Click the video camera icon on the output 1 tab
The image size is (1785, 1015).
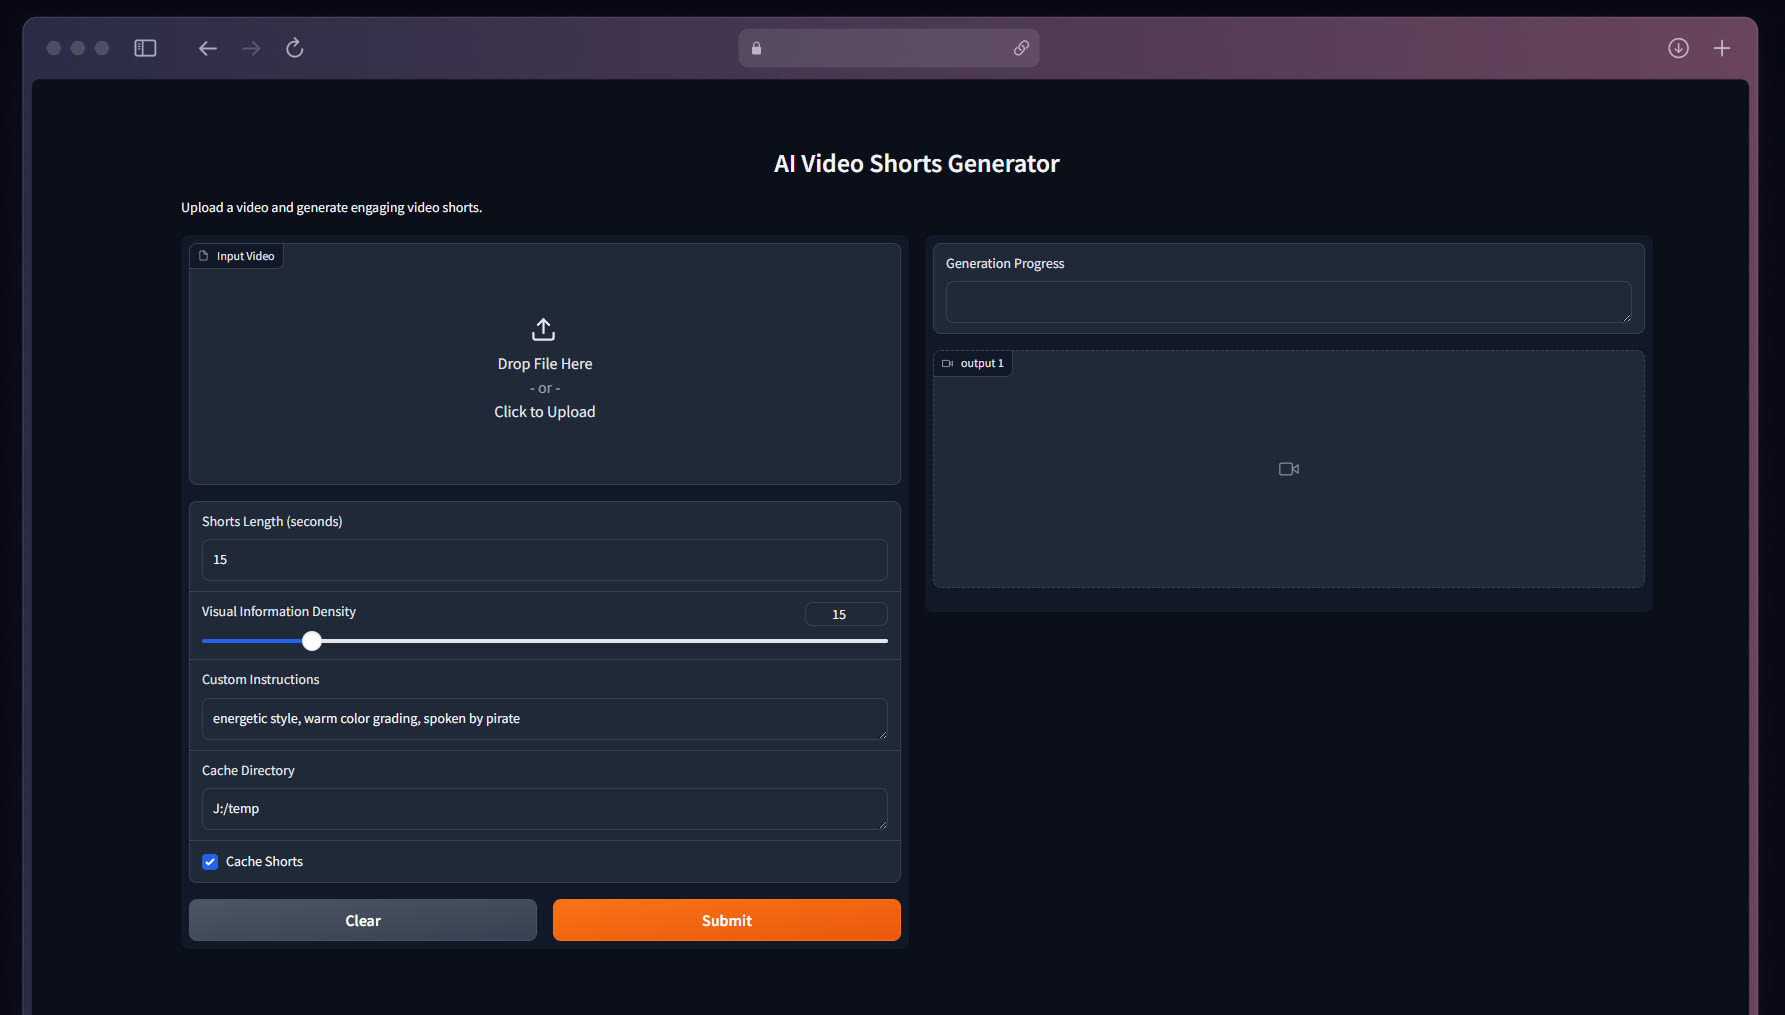tap(947, 363)
